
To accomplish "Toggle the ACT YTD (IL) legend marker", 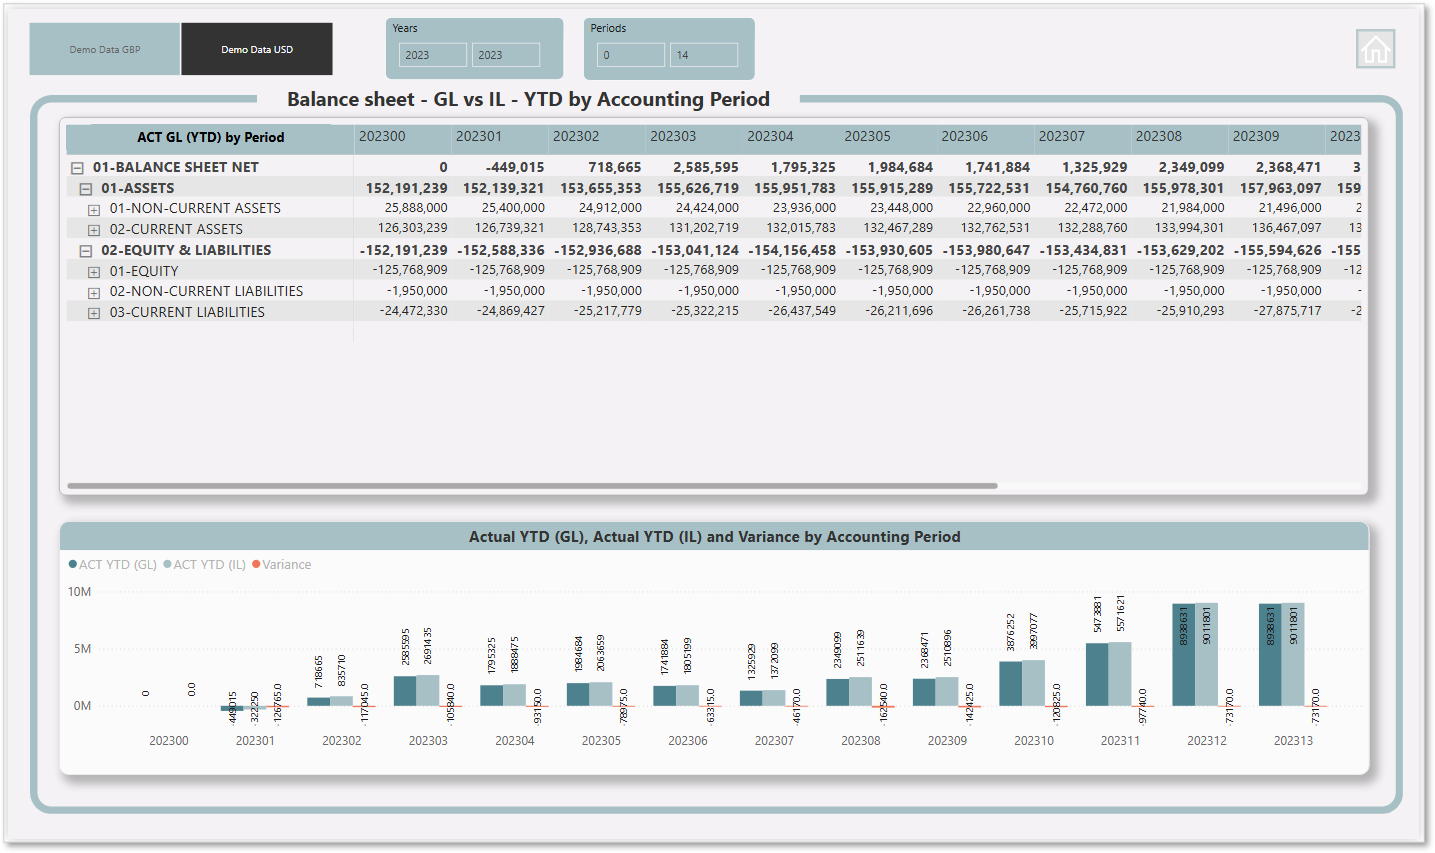I will (x=167, y=564).
